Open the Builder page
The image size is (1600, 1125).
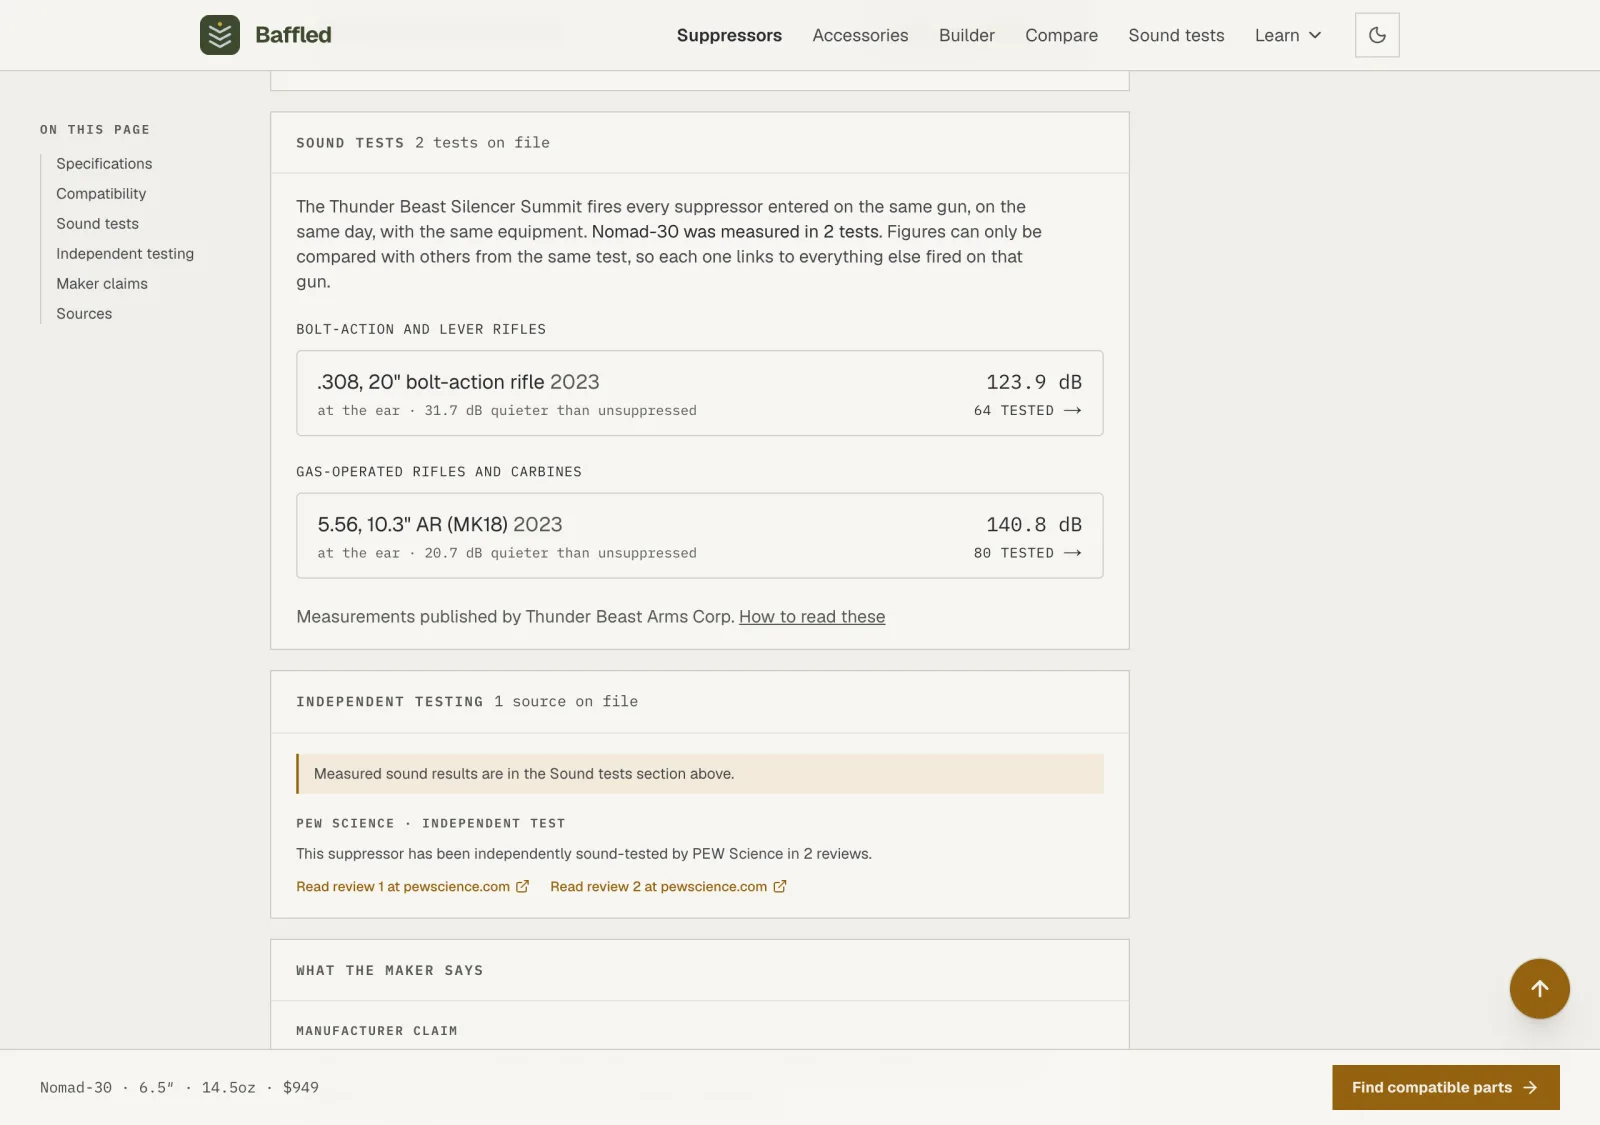pyautogui.click(x=966, y=35)
